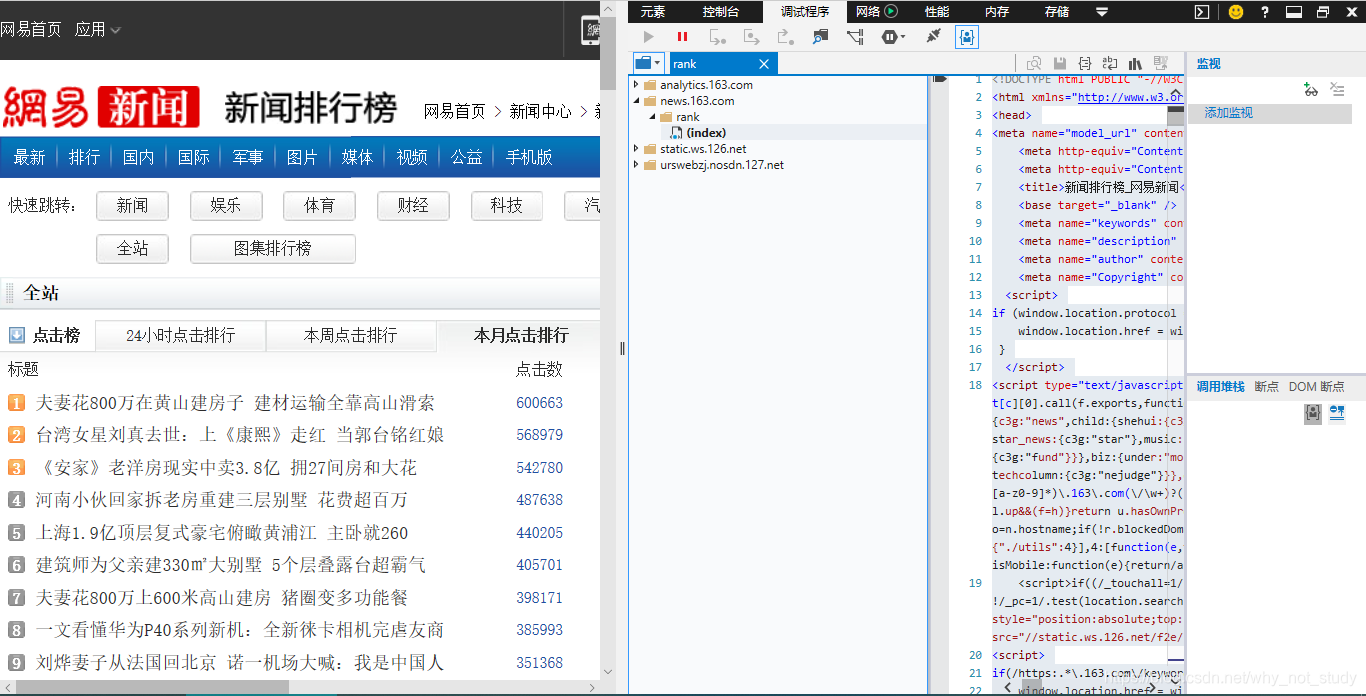Screen dimensions: 1366x696
Task: Click the show console panel icon
Action: (x=1203, y=12)
